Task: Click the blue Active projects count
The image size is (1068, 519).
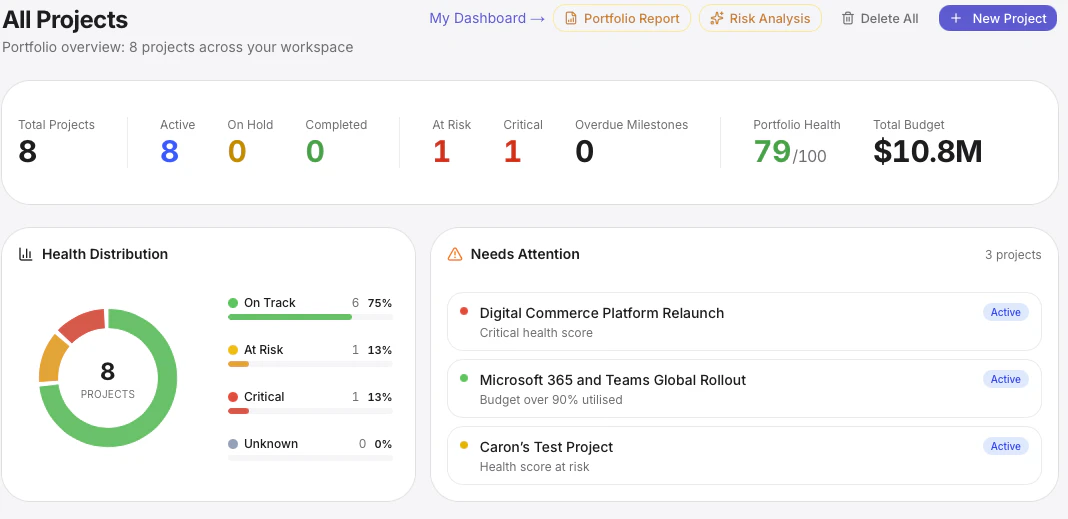Action: tap(170, 151)
